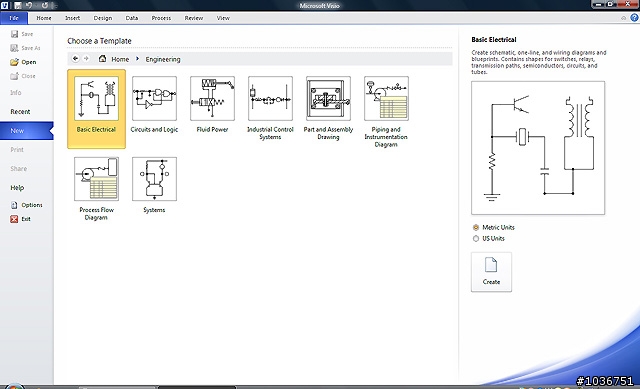The height and width of the screenshot is (389, 640).
Task: Select the Basic Electrical template icon
Action: pos(96,98)
